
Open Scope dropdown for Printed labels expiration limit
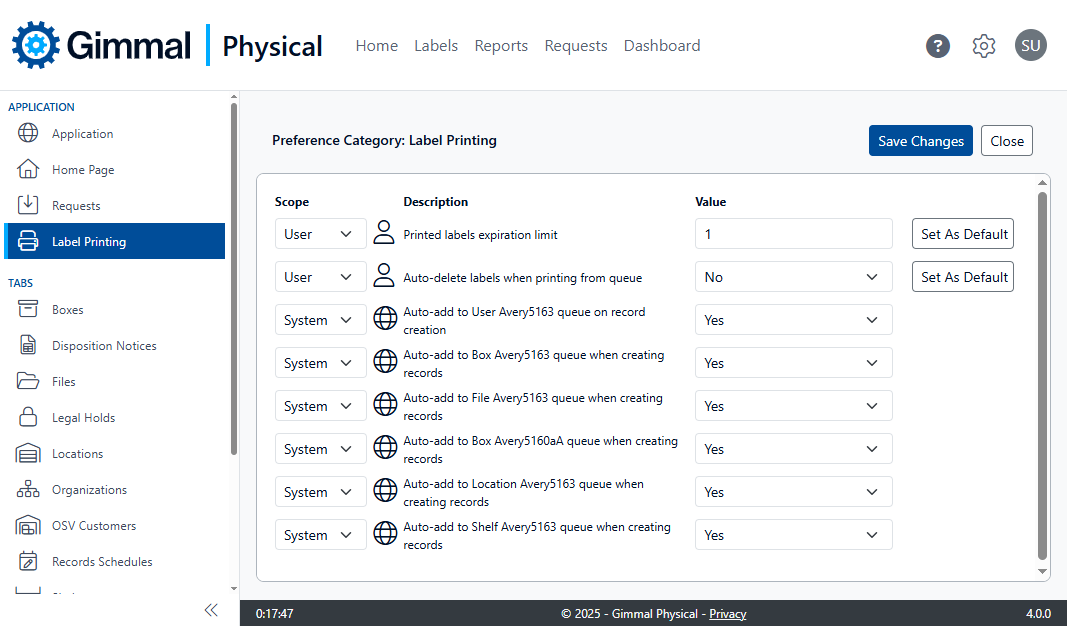(x=320, y=234)
